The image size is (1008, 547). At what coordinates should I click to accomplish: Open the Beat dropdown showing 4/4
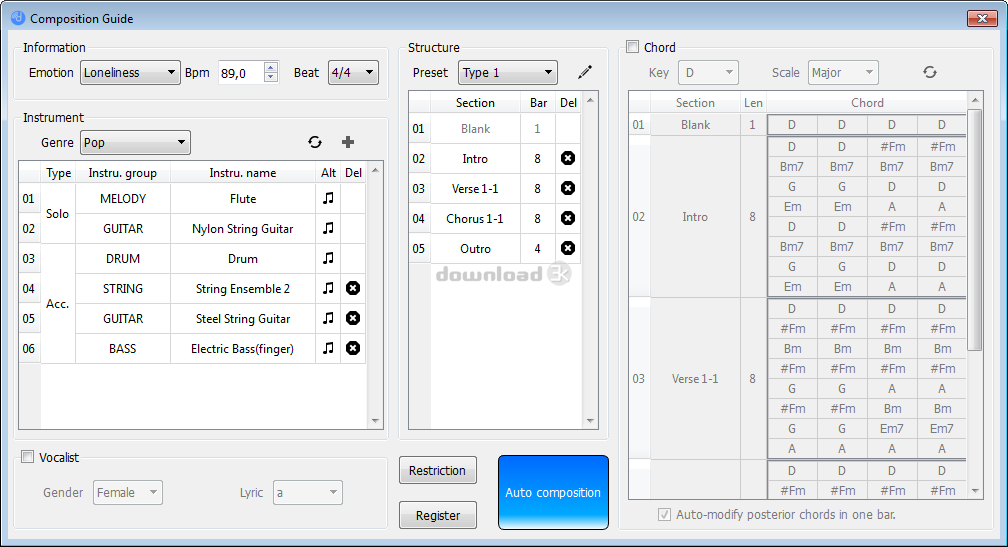[x=353, y=73]
